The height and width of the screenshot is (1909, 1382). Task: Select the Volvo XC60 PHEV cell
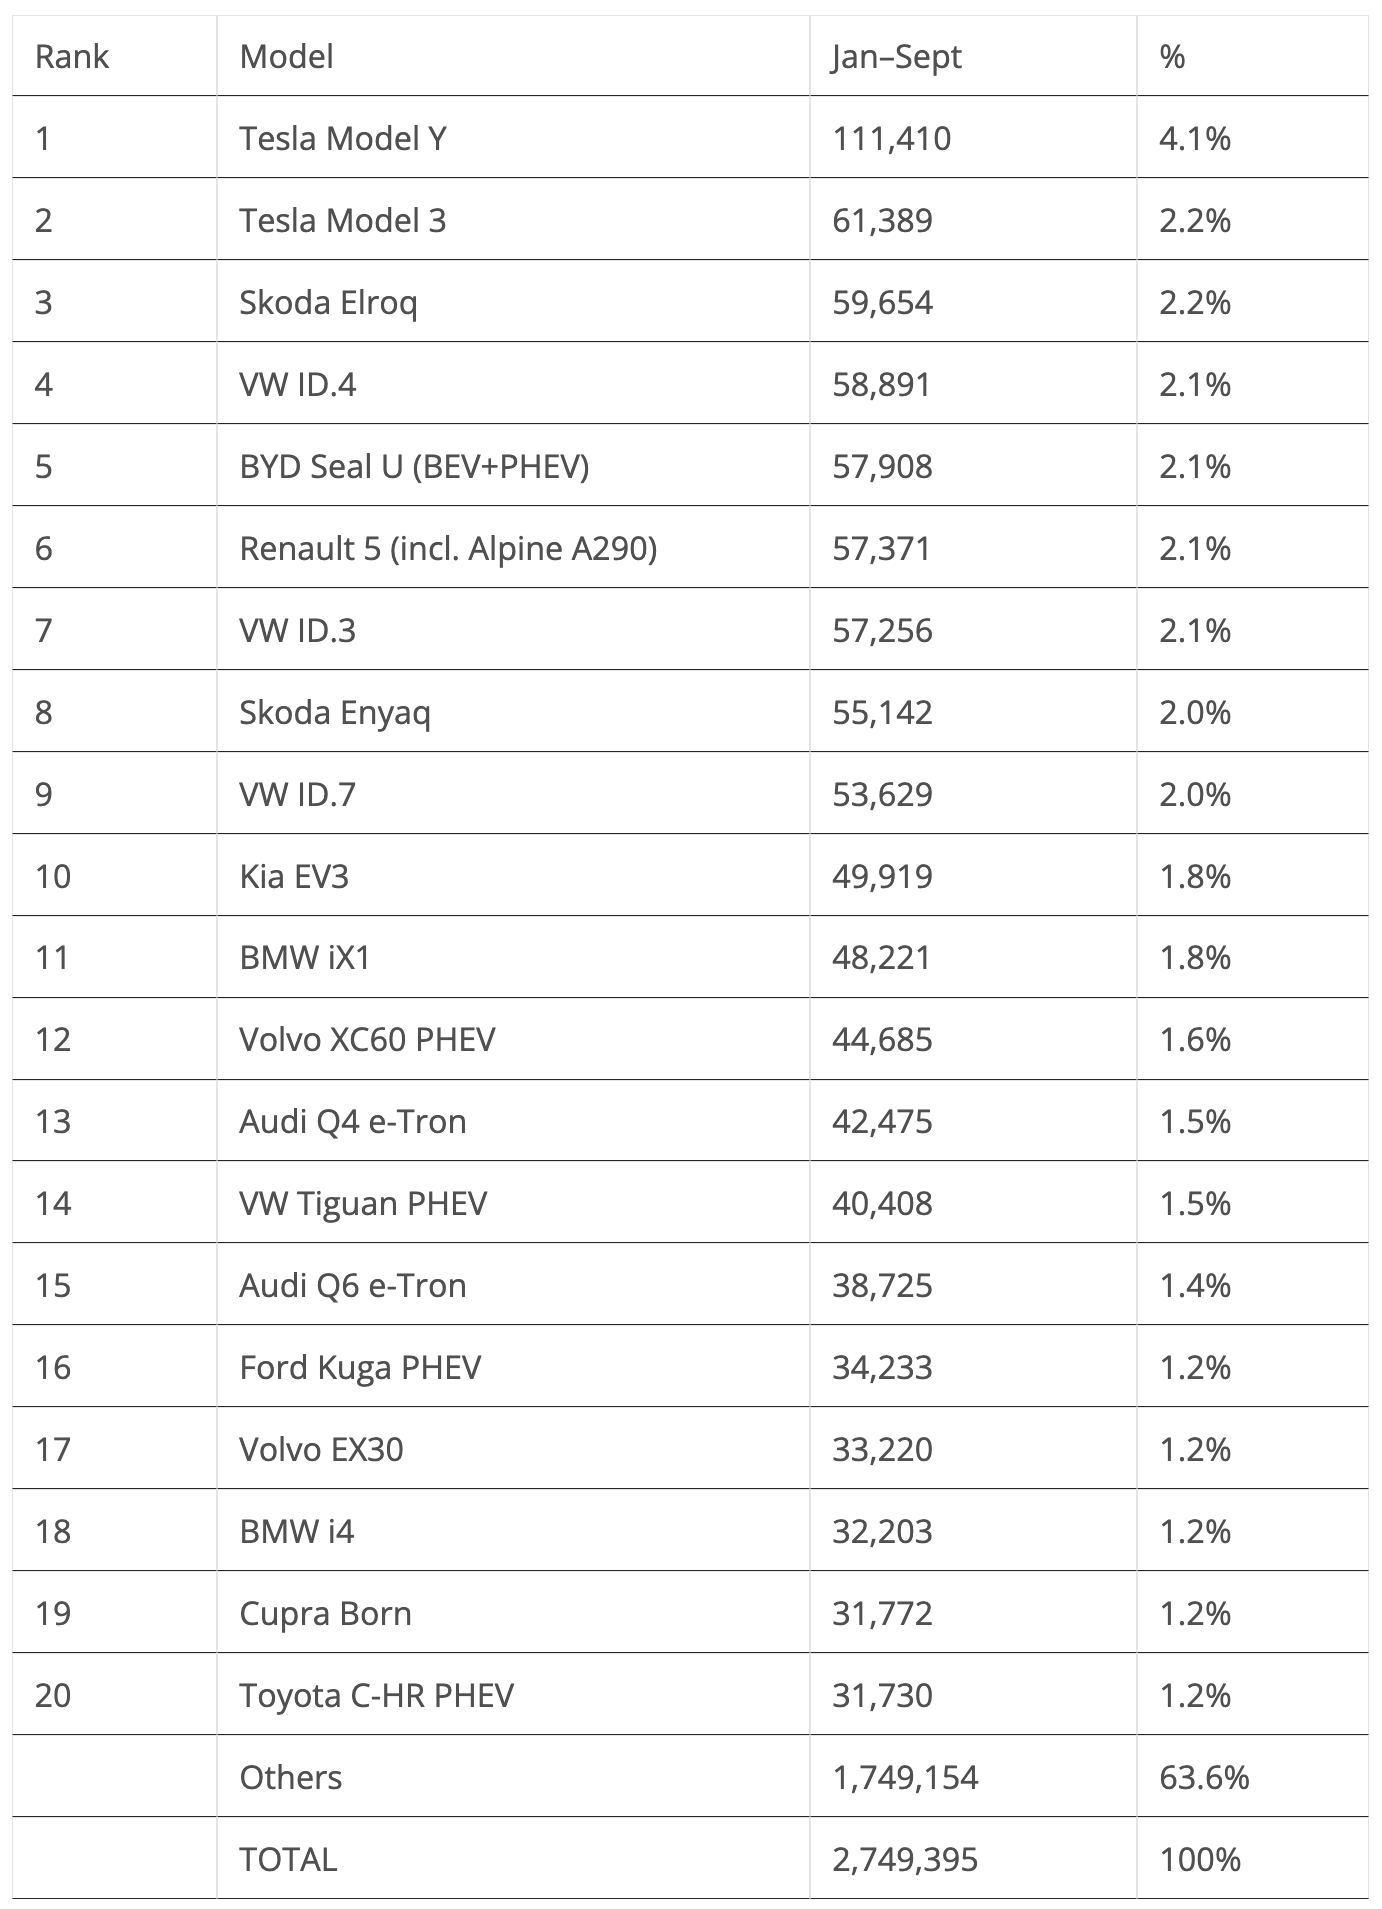[x=367, y=1040]
